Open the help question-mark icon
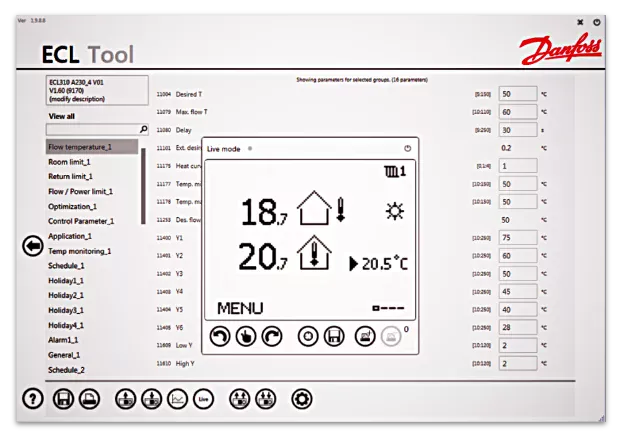The image size is (620, 439). pyautogui.click(x=33, y=399)
